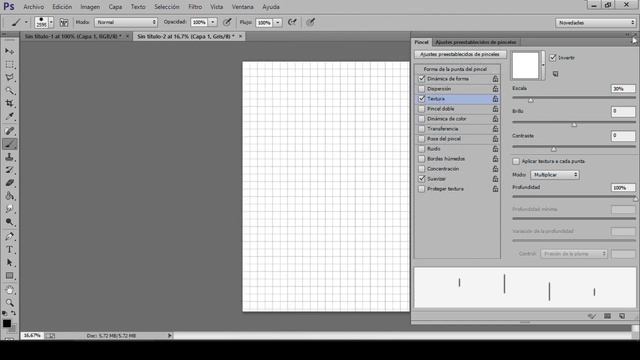The height and width of the screenshot is (360, 640).
Task: Select the Zoom tool
Action: click(x=9, y=303)
